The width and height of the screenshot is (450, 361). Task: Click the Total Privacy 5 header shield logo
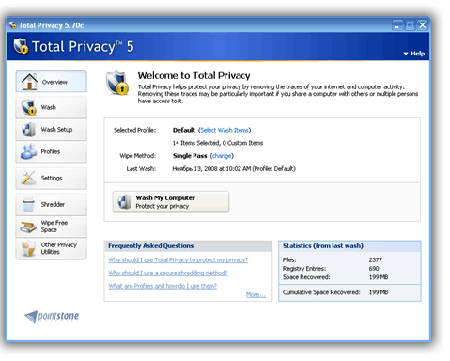[21, 46]
